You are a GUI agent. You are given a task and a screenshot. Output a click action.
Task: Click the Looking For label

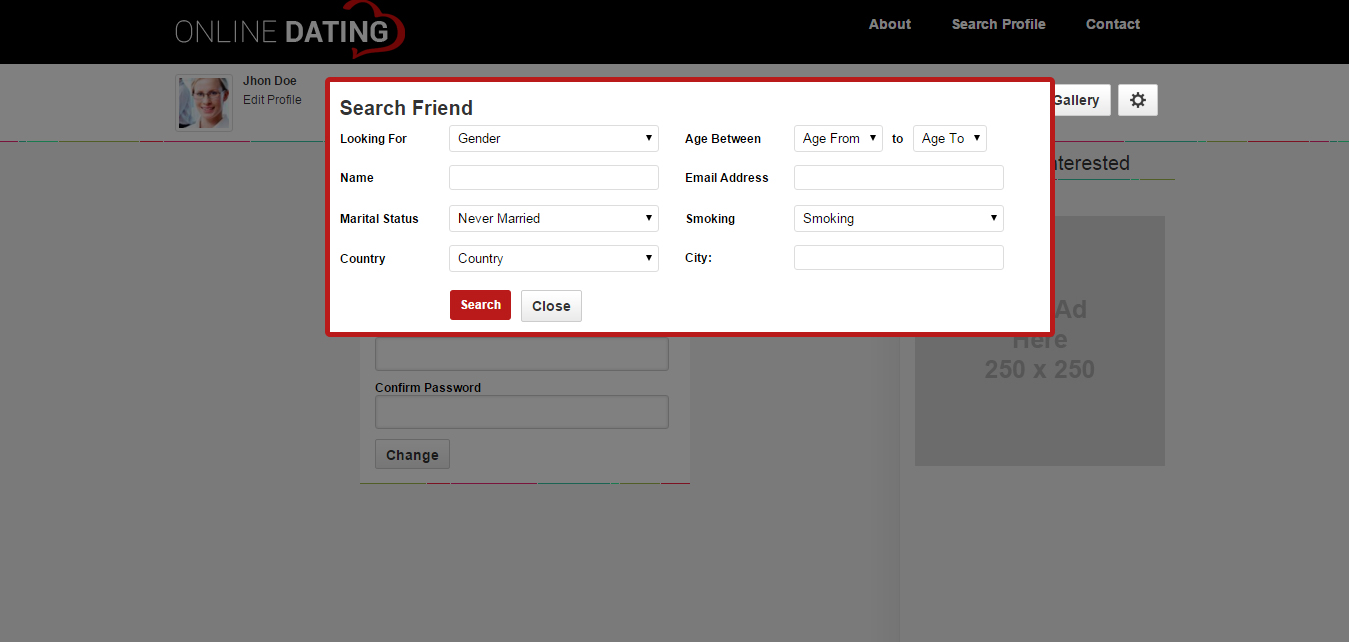tap(373, 139)
